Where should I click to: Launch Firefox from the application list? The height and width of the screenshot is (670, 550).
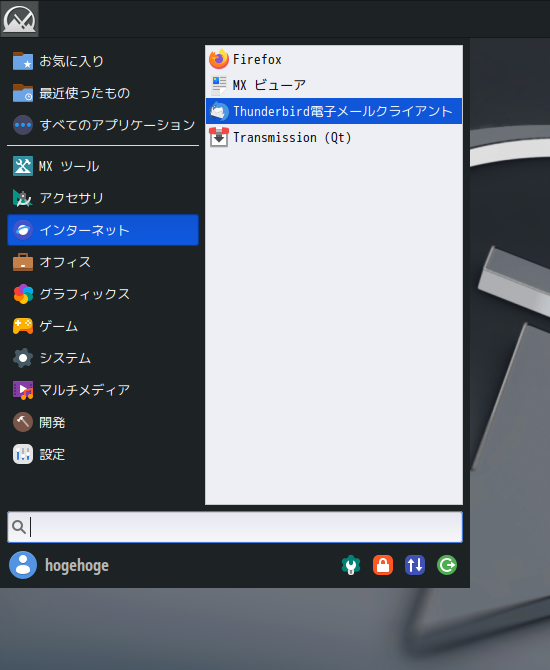coord(334,59)
